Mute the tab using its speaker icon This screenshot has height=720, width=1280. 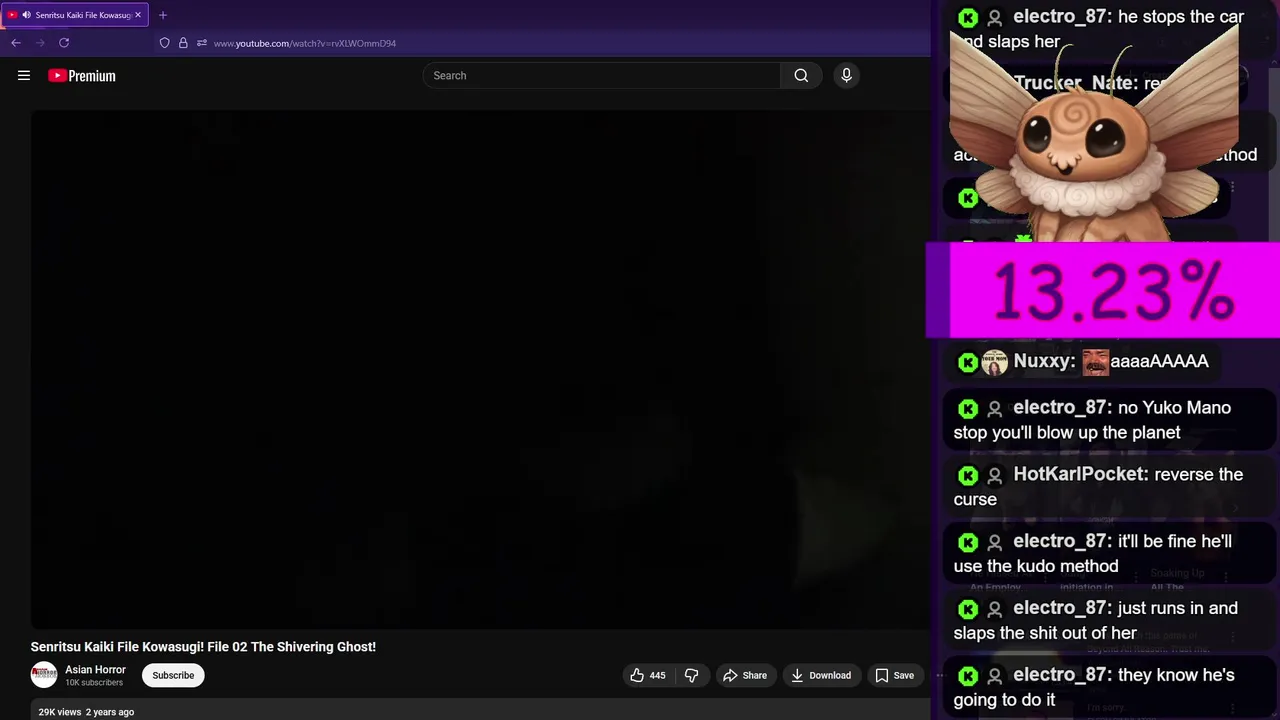pyautogui.click(x=26, y=15)
